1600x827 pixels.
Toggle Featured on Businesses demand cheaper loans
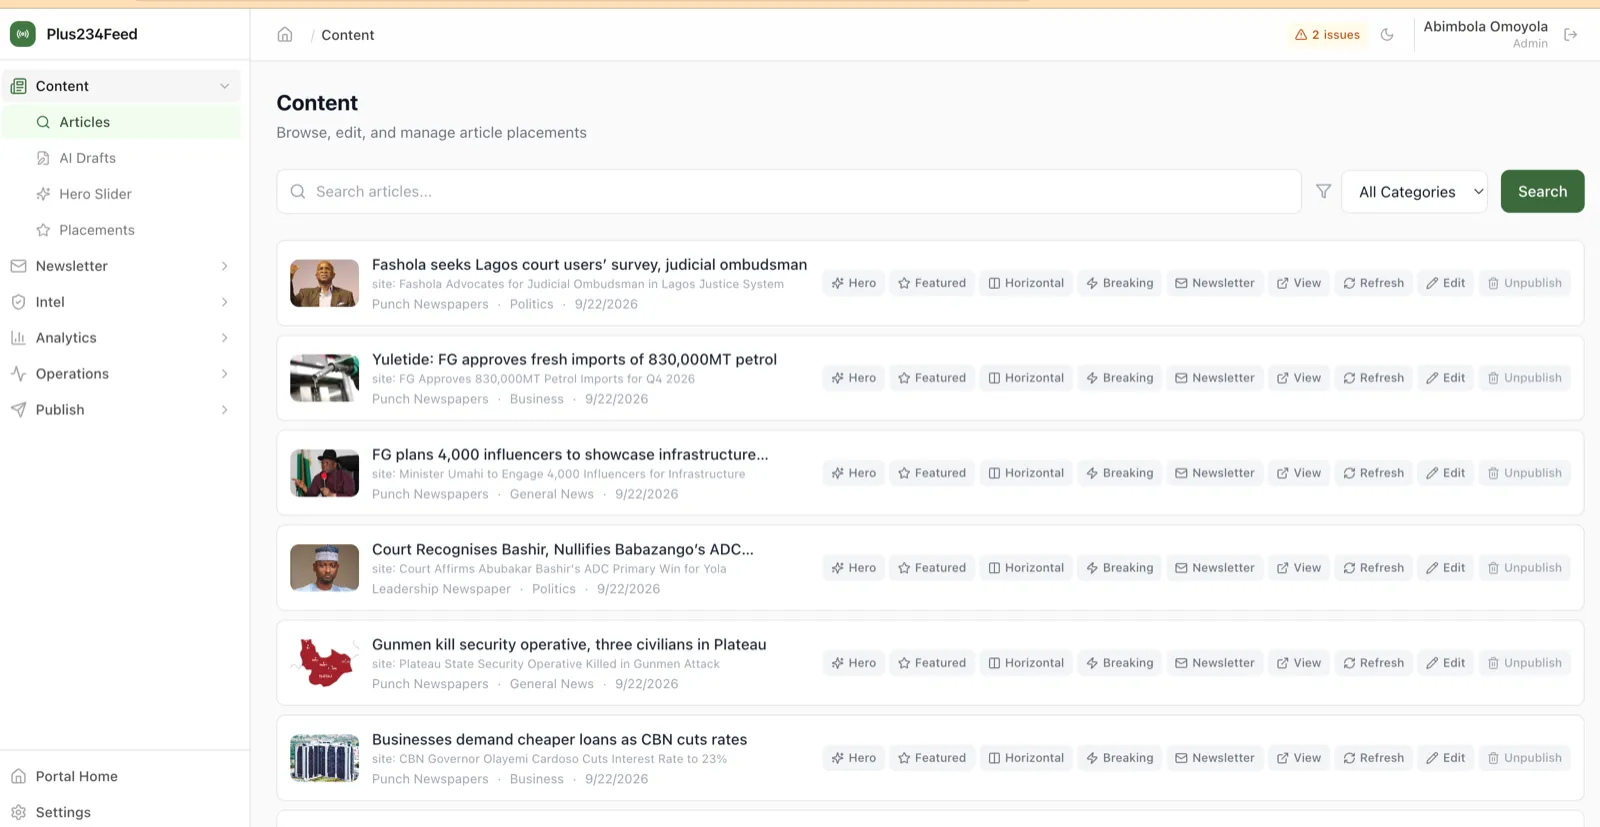[932, 758]
